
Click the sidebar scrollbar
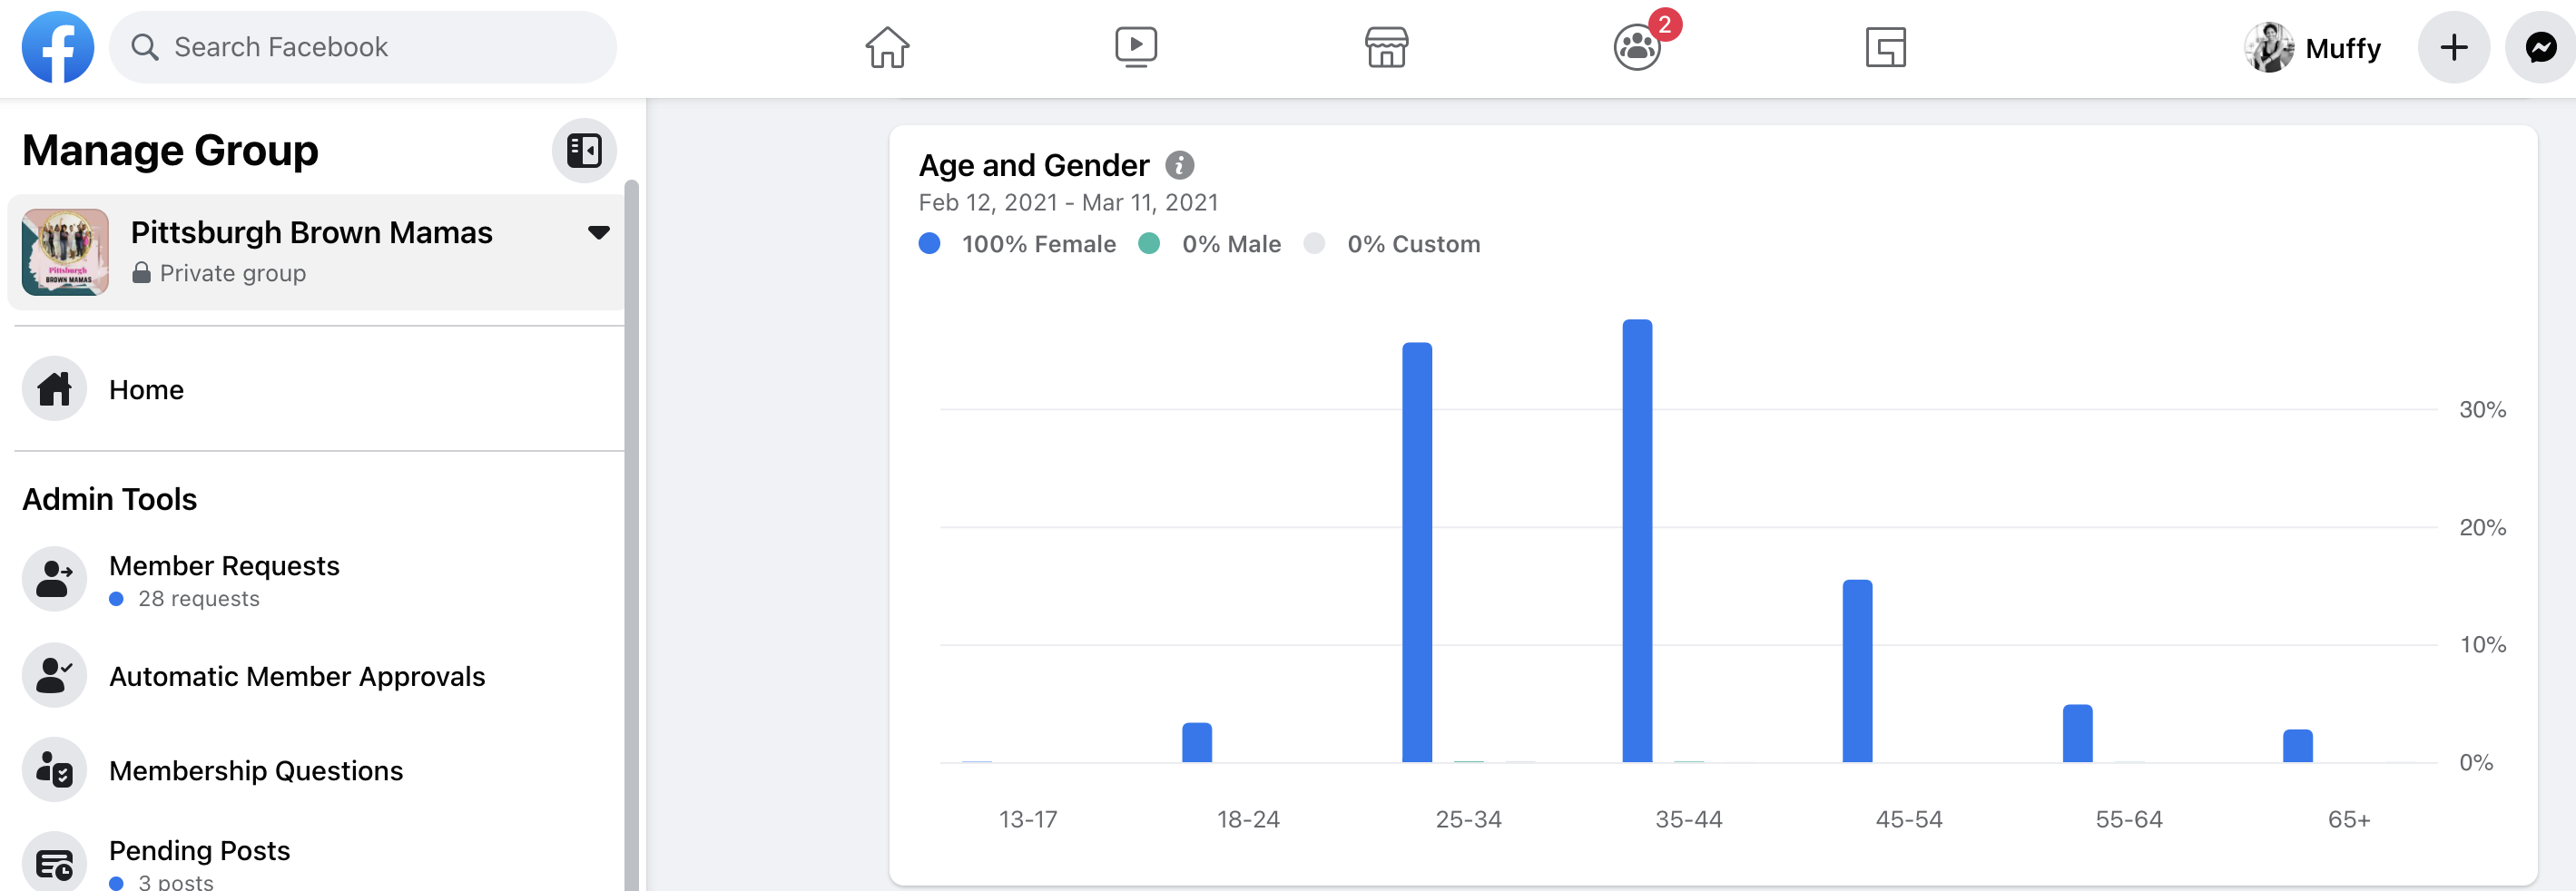(631, 535)
